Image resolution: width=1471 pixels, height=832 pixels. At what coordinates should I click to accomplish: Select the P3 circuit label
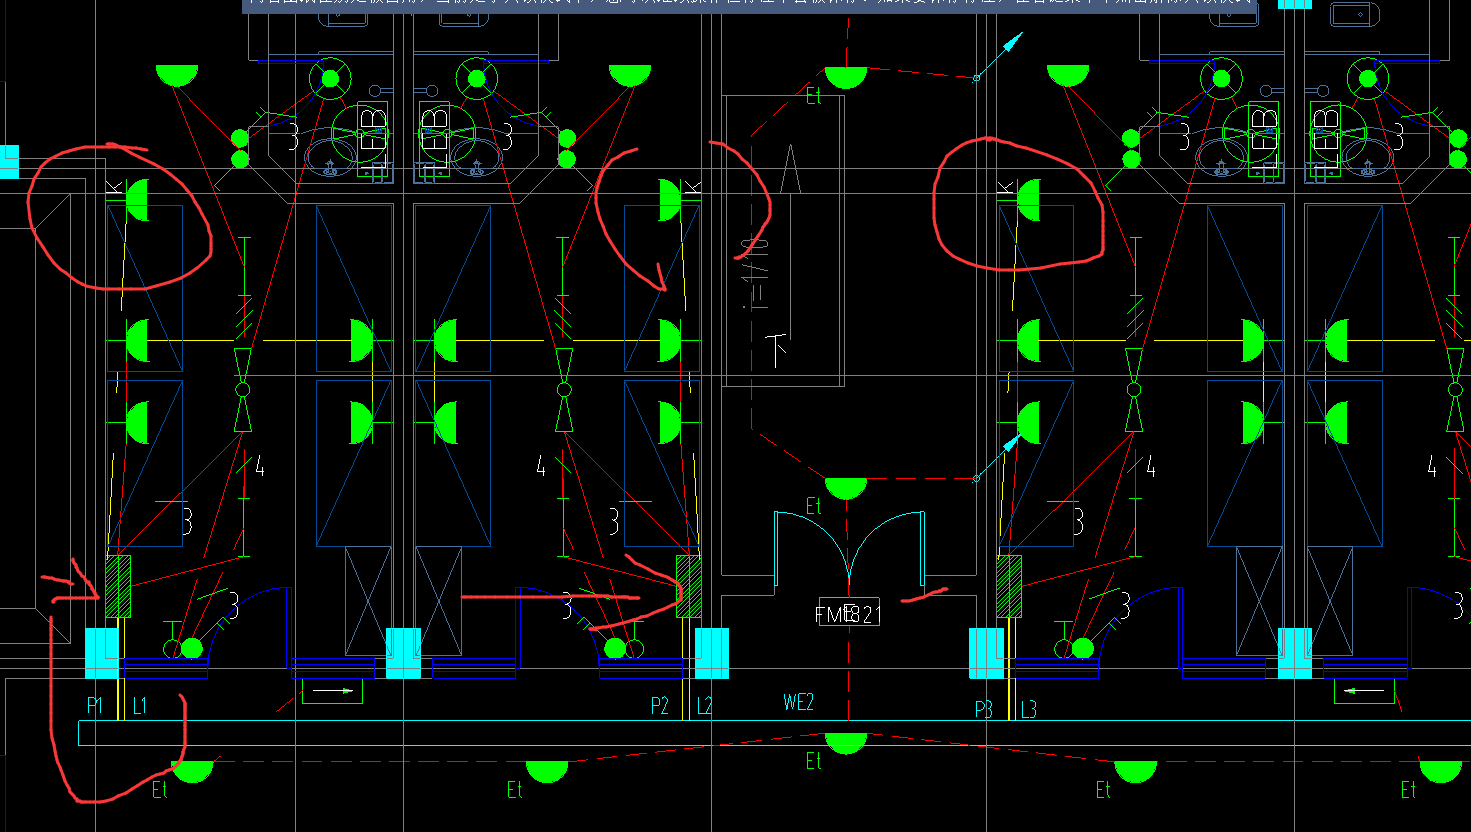[984, 709]
